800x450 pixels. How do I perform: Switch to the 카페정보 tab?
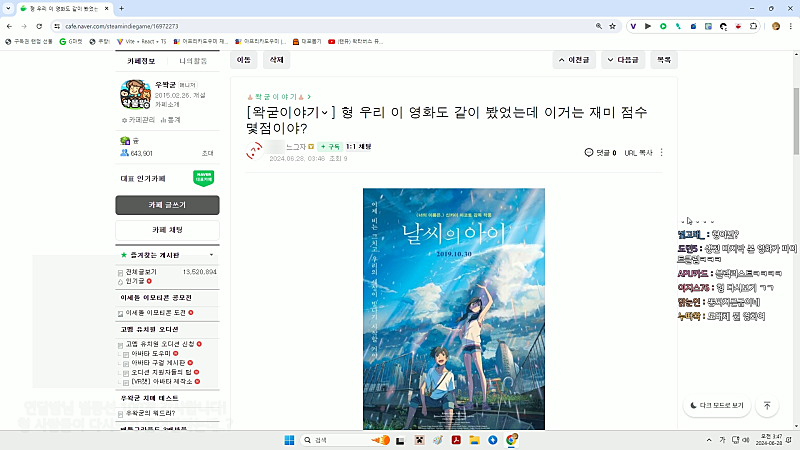coord(141,61)
